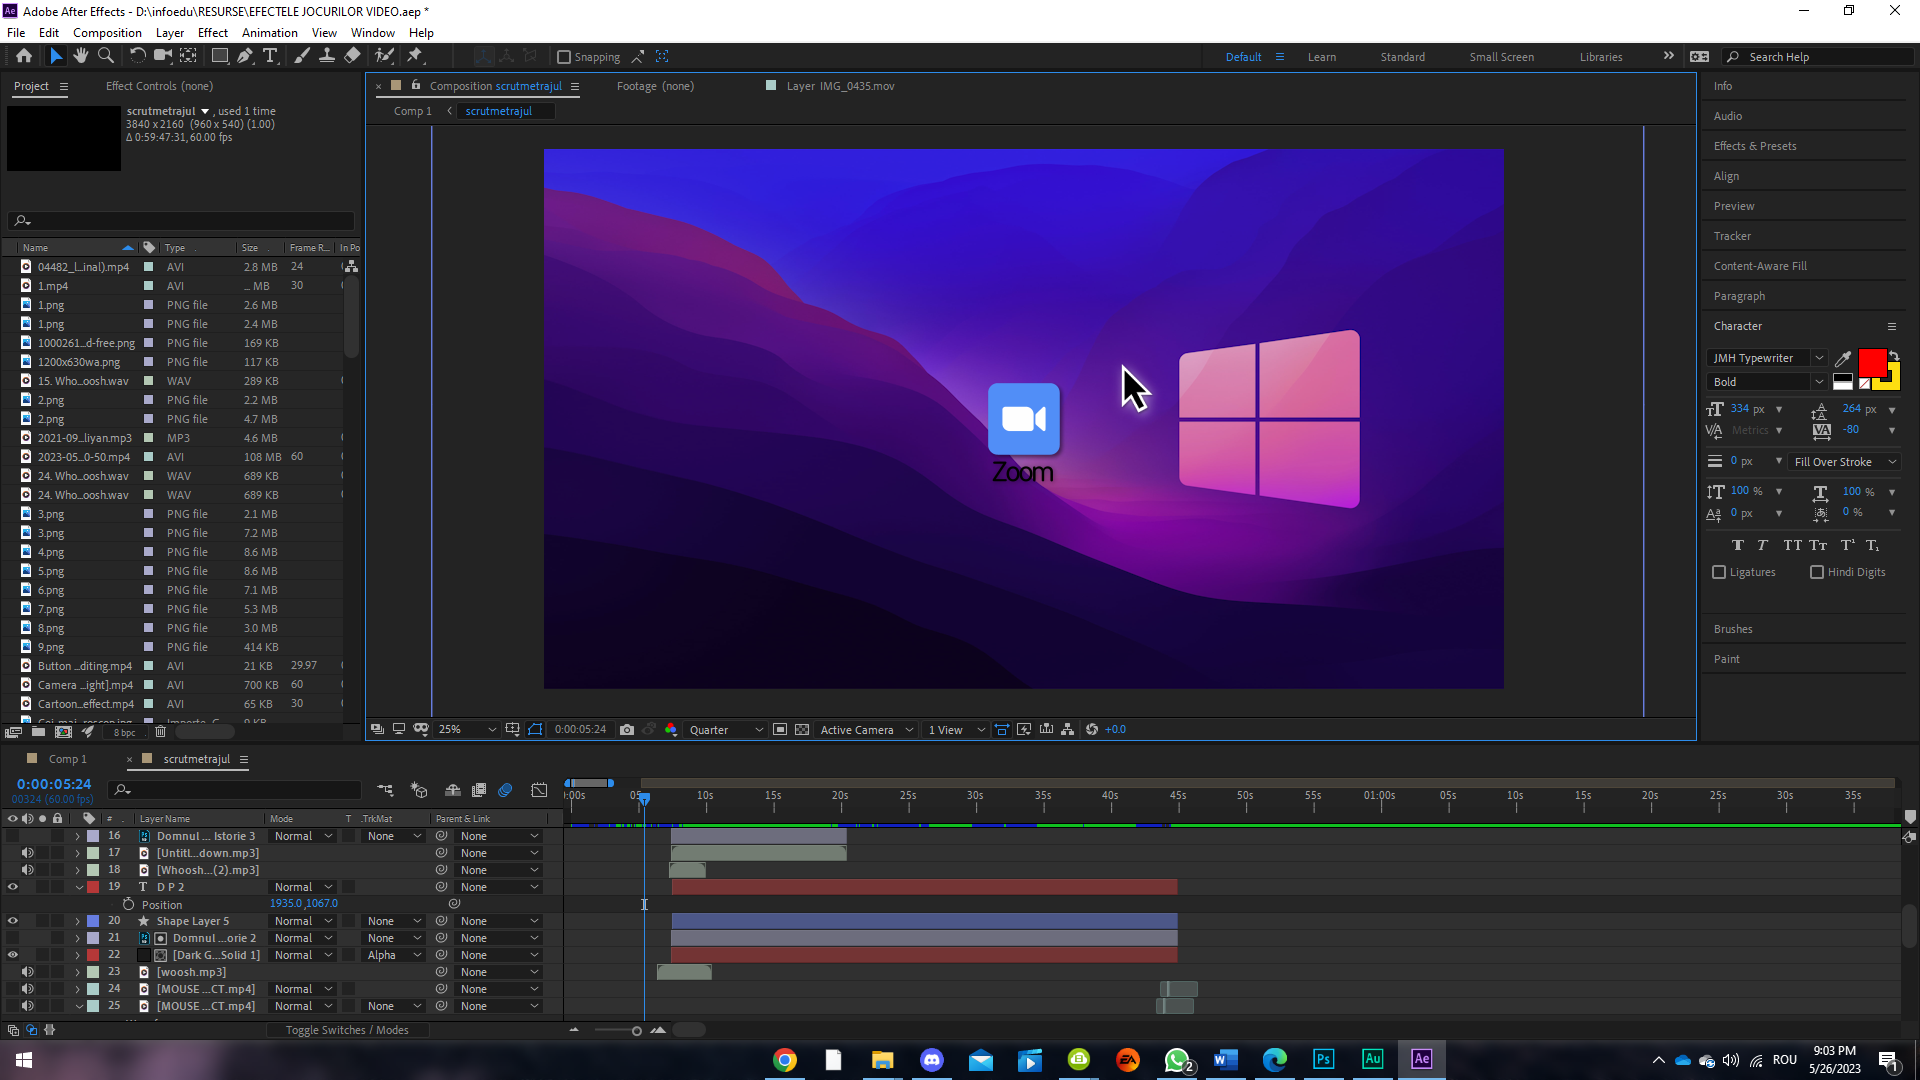The height and width of the screenshot is (1080, 1920).
Task: Toggle the Draft 3D timeline icon
Action: (x=419, y=791)
